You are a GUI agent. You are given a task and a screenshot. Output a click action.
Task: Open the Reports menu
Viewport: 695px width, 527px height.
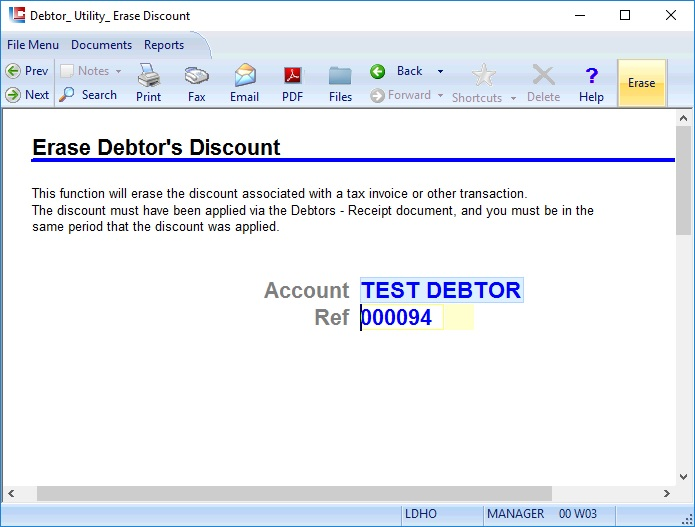pos(164,45)
